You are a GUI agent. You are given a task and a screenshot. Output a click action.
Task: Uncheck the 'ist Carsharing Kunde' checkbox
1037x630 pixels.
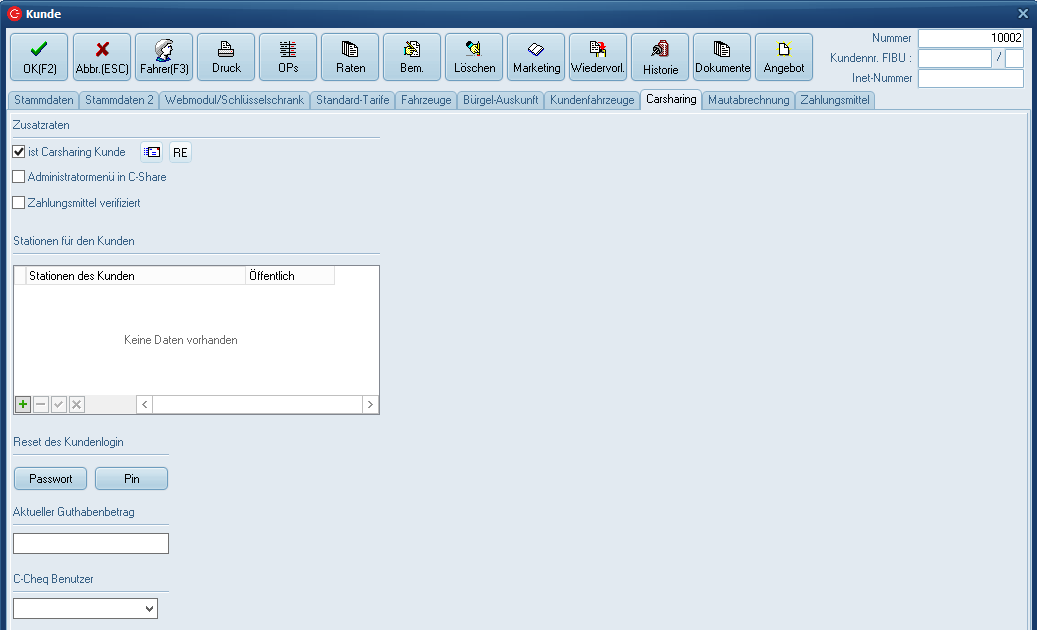19,152
